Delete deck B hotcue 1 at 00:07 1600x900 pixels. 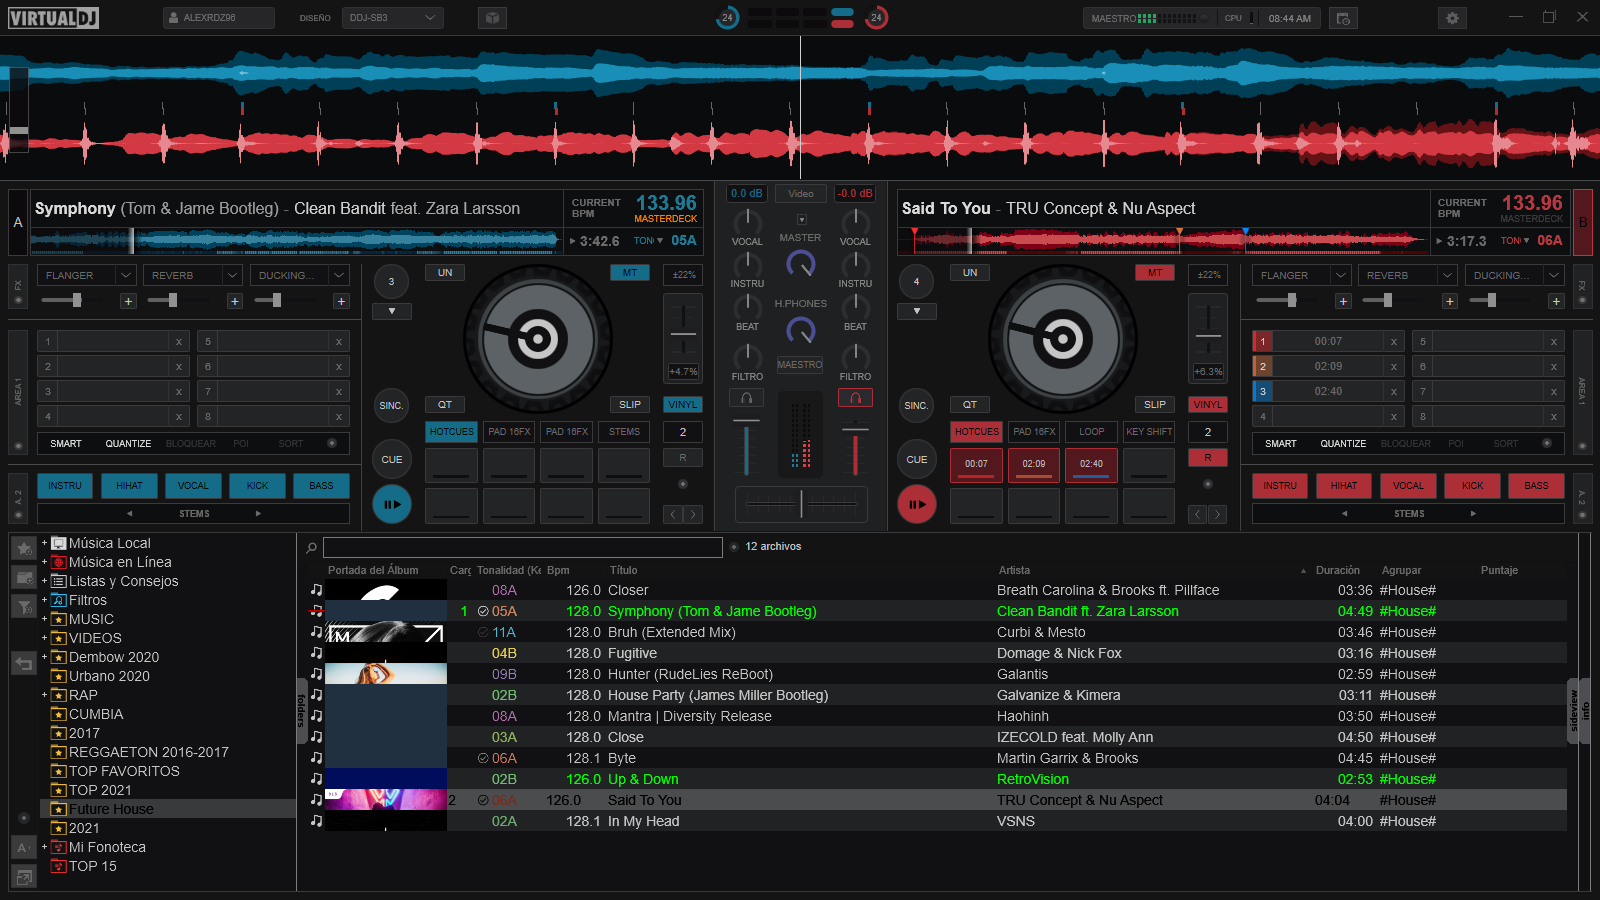[x=1394, y=342]
